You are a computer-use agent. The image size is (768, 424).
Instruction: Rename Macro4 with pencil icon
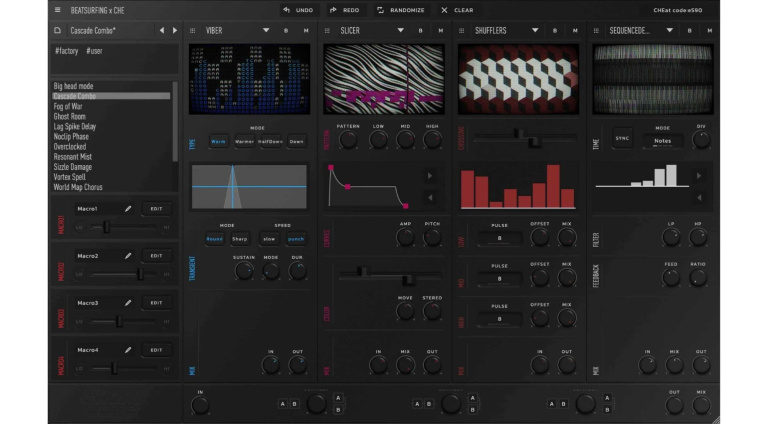click(128, 350)
